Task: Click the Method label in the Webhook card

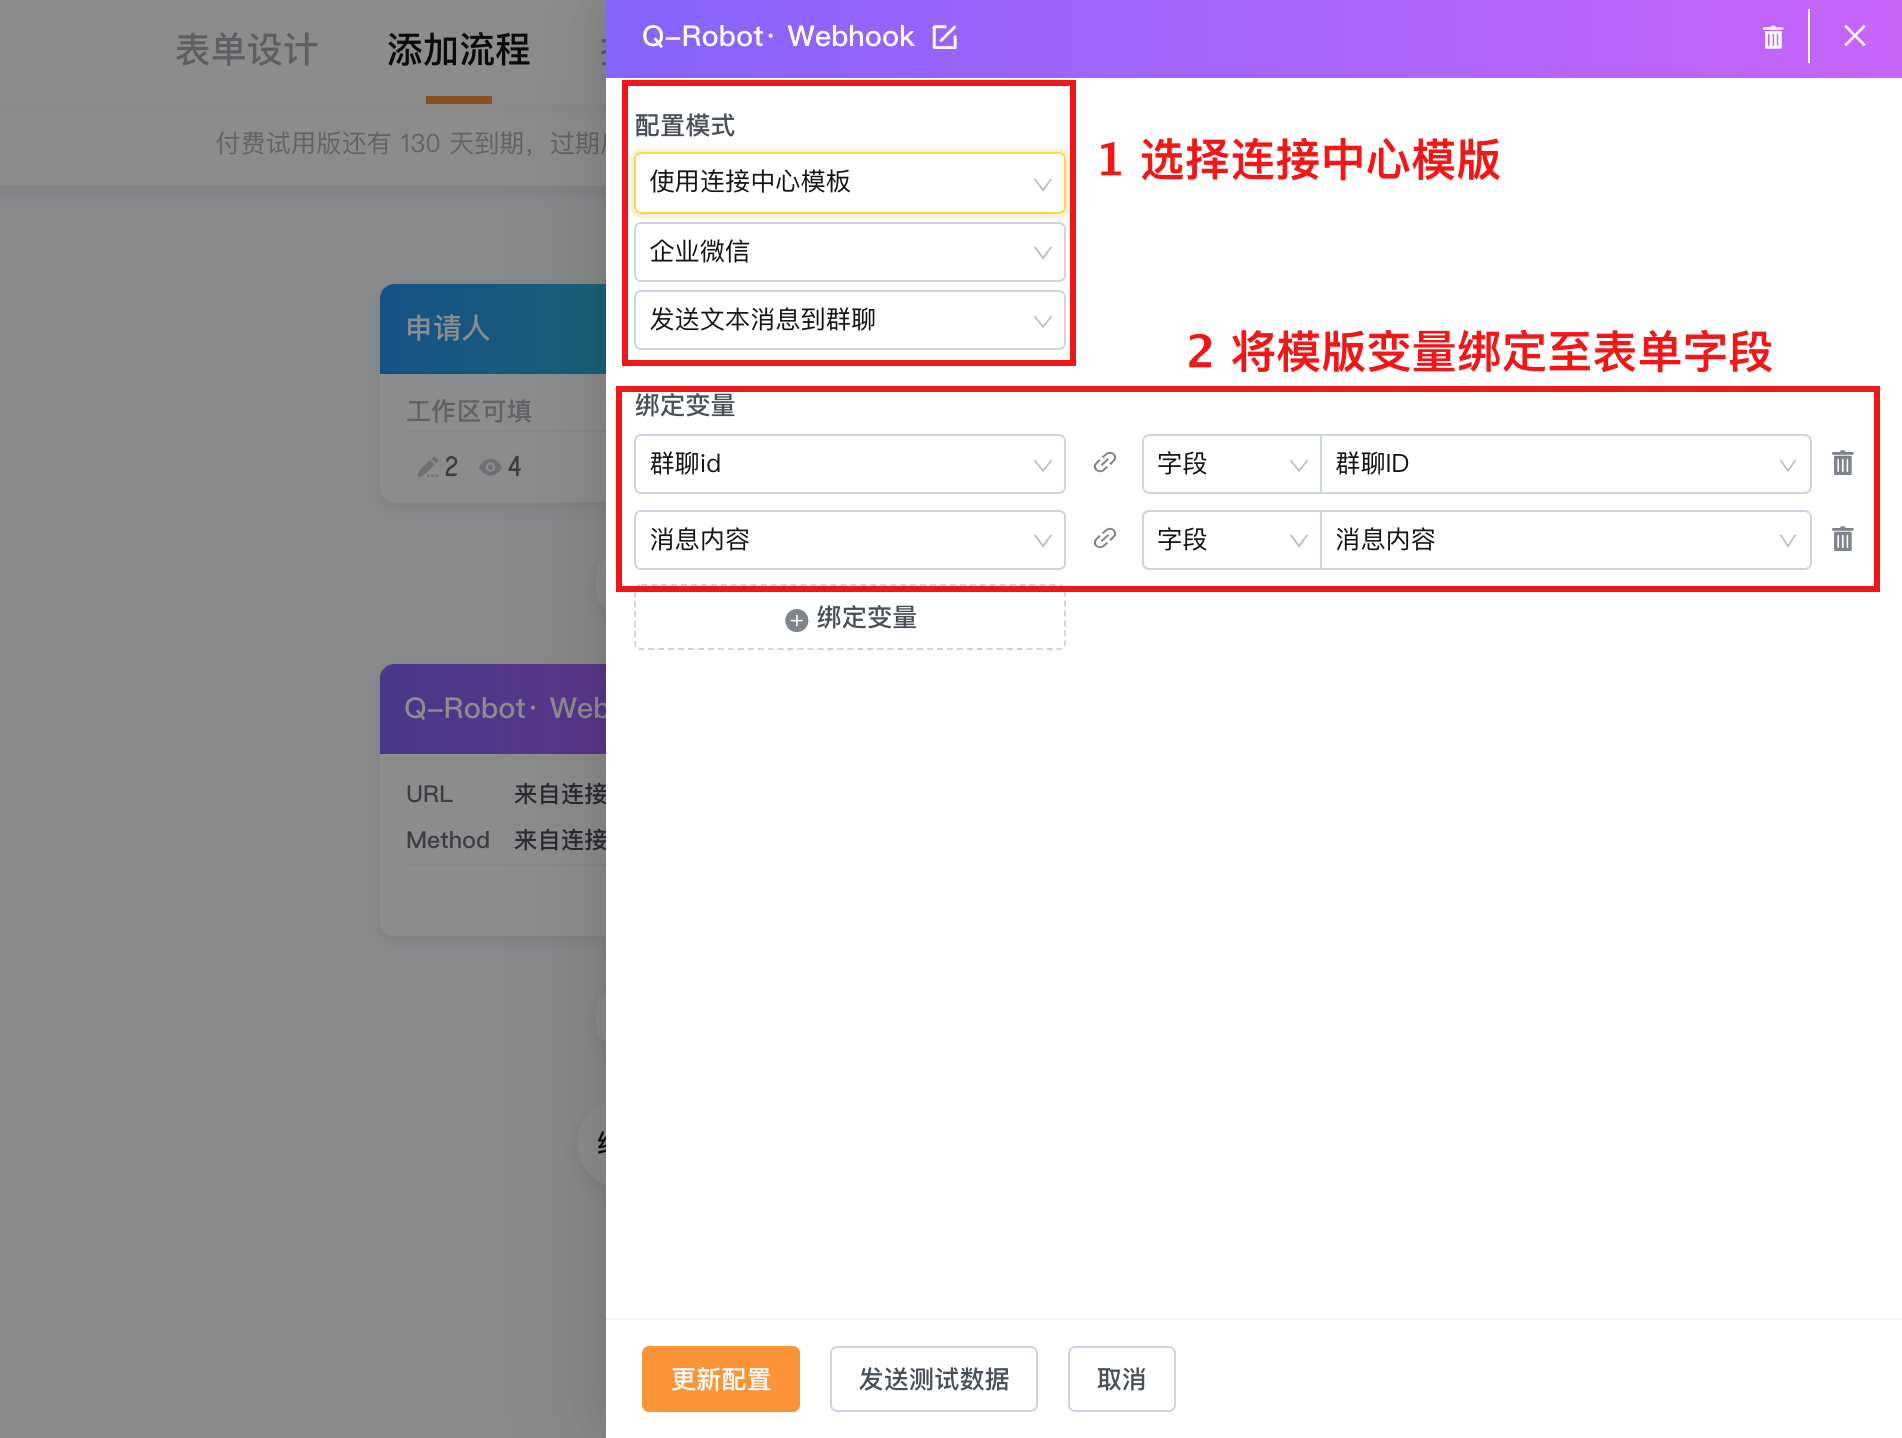Action: 448,840
